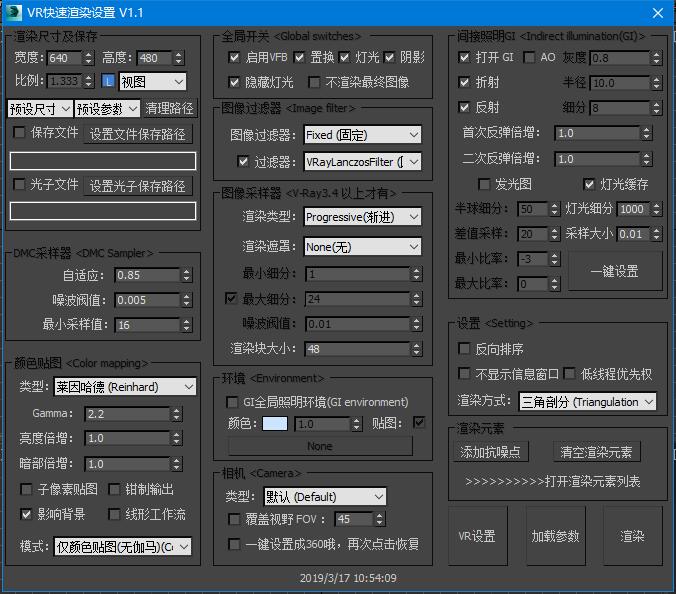The image size is (676, 594).
Task: Toggle 反射 checkbox
Action: pyautogui.click(x=464, y=107)
